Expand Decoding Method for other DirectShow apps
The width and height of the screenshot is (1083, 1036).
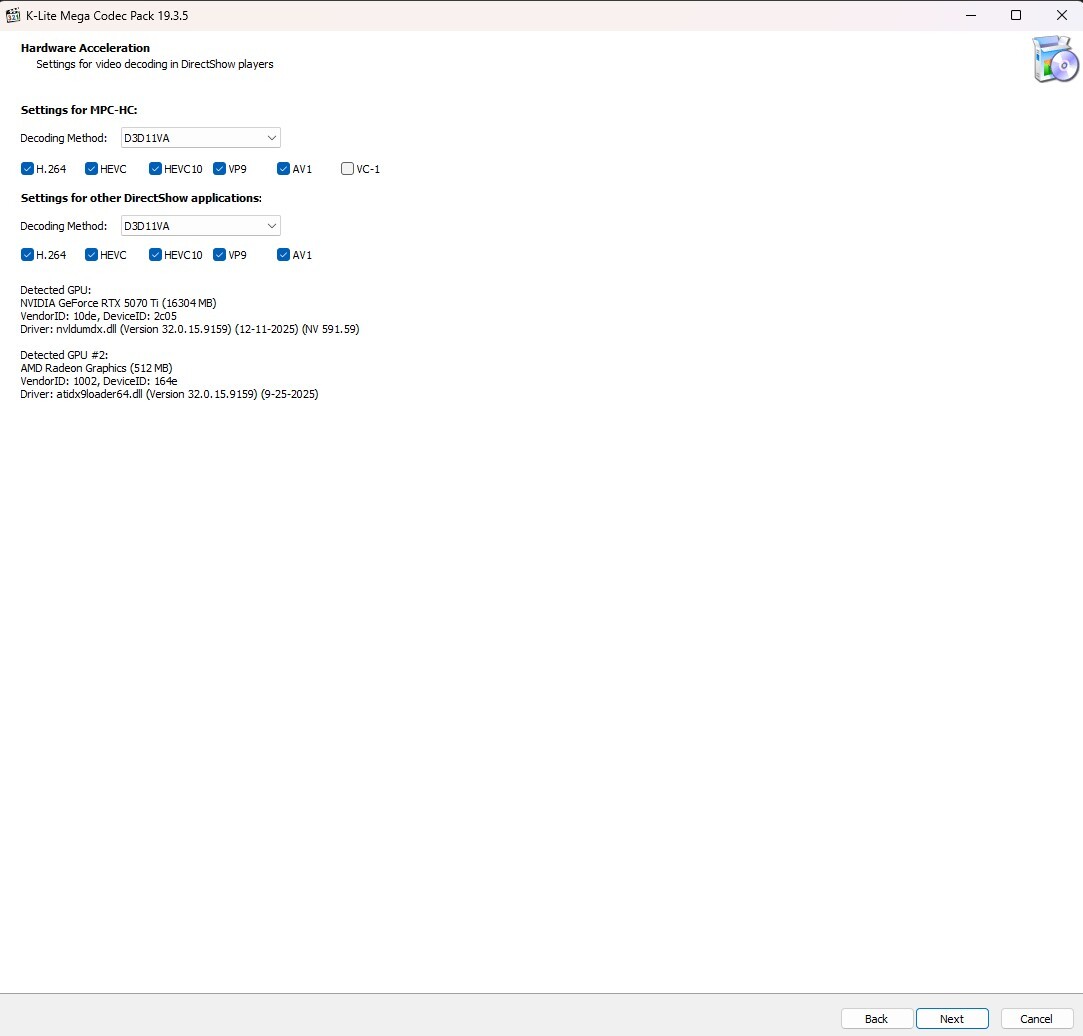[200, 226]
